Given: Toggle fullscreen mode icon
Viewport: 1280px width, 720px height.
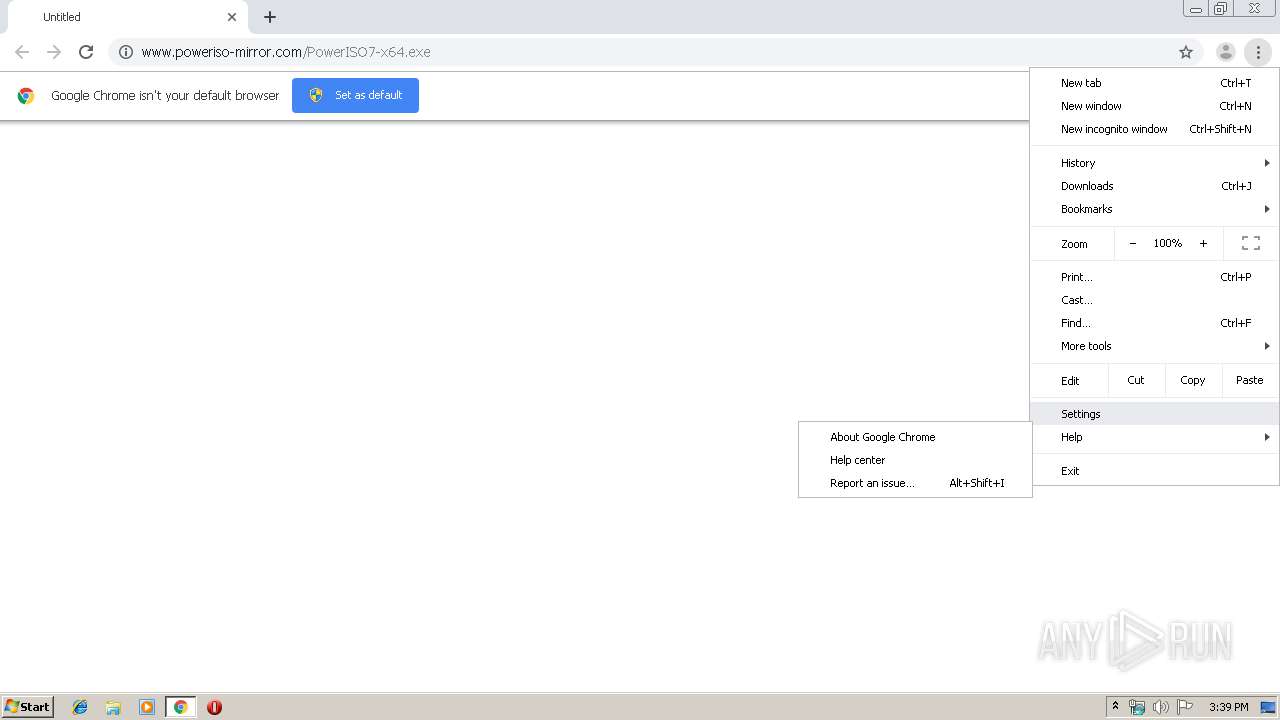Looking at the screenshot, I should tap(1251, 243).
